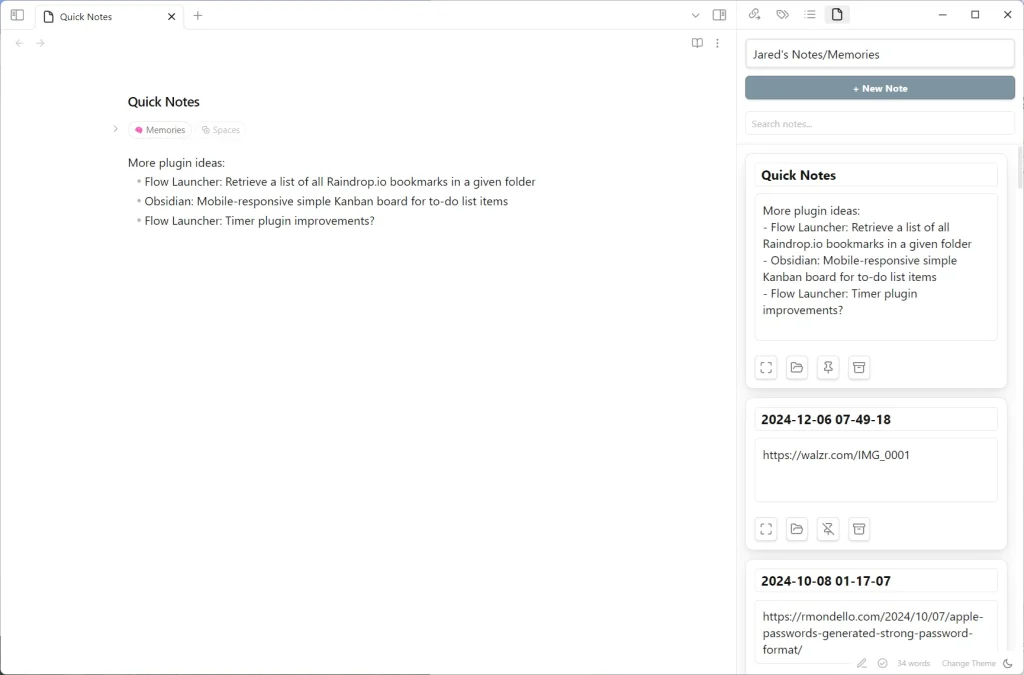Screen dimensions: 1024x675
Task: Maximize the application window
Action: coord(975,14)
